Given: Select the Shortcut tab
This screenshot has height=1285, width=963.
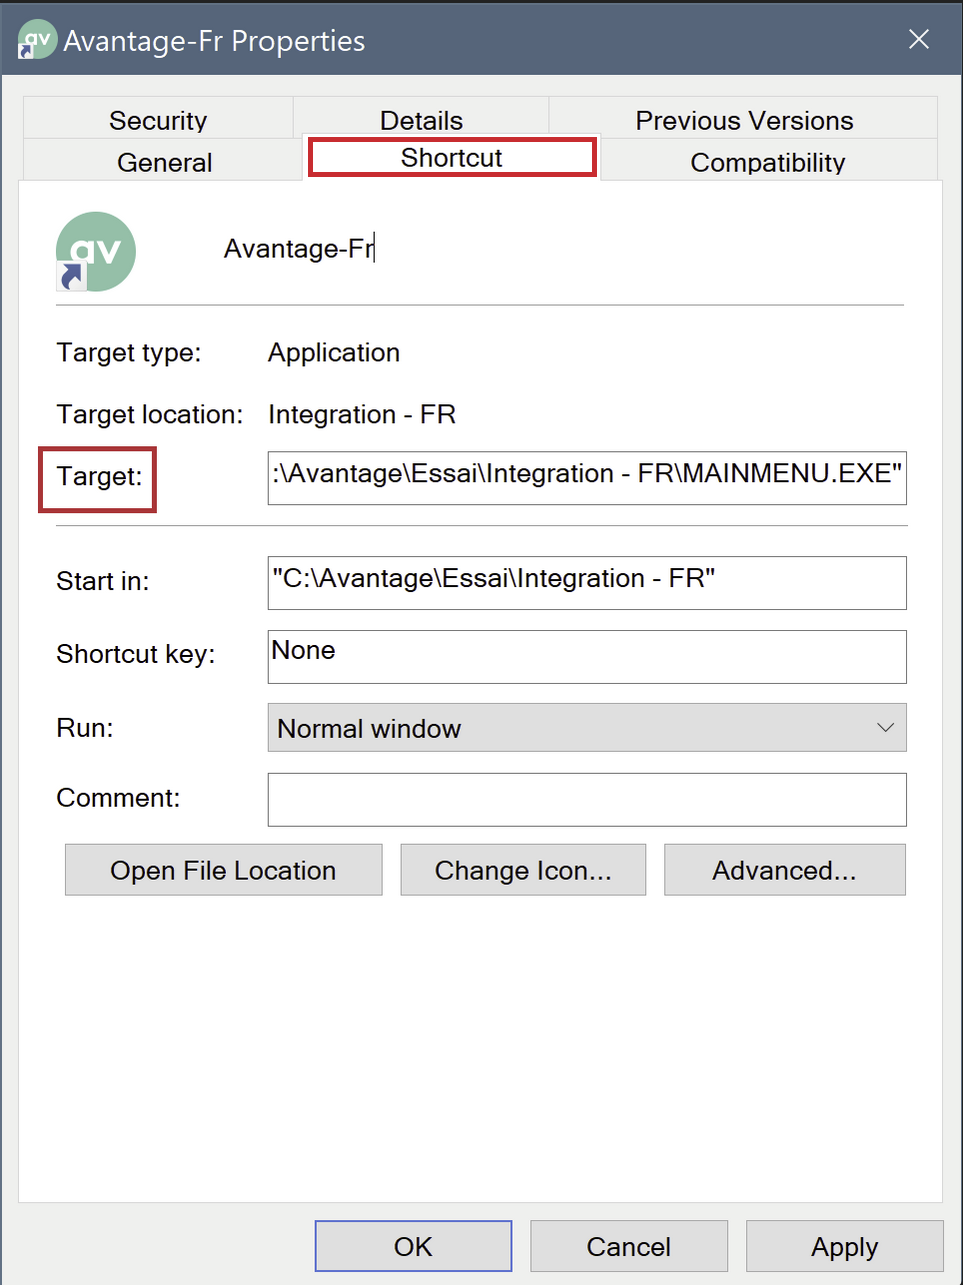Looking at the screenshot, I should pos(452,158).
